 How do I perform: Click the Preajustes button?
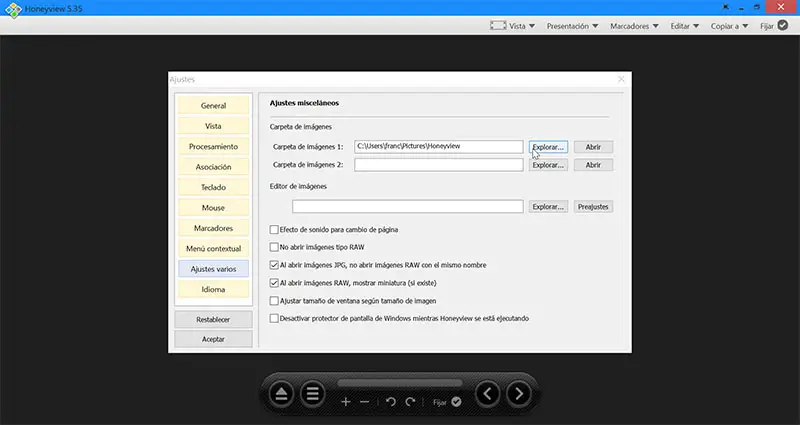[593, 207]
